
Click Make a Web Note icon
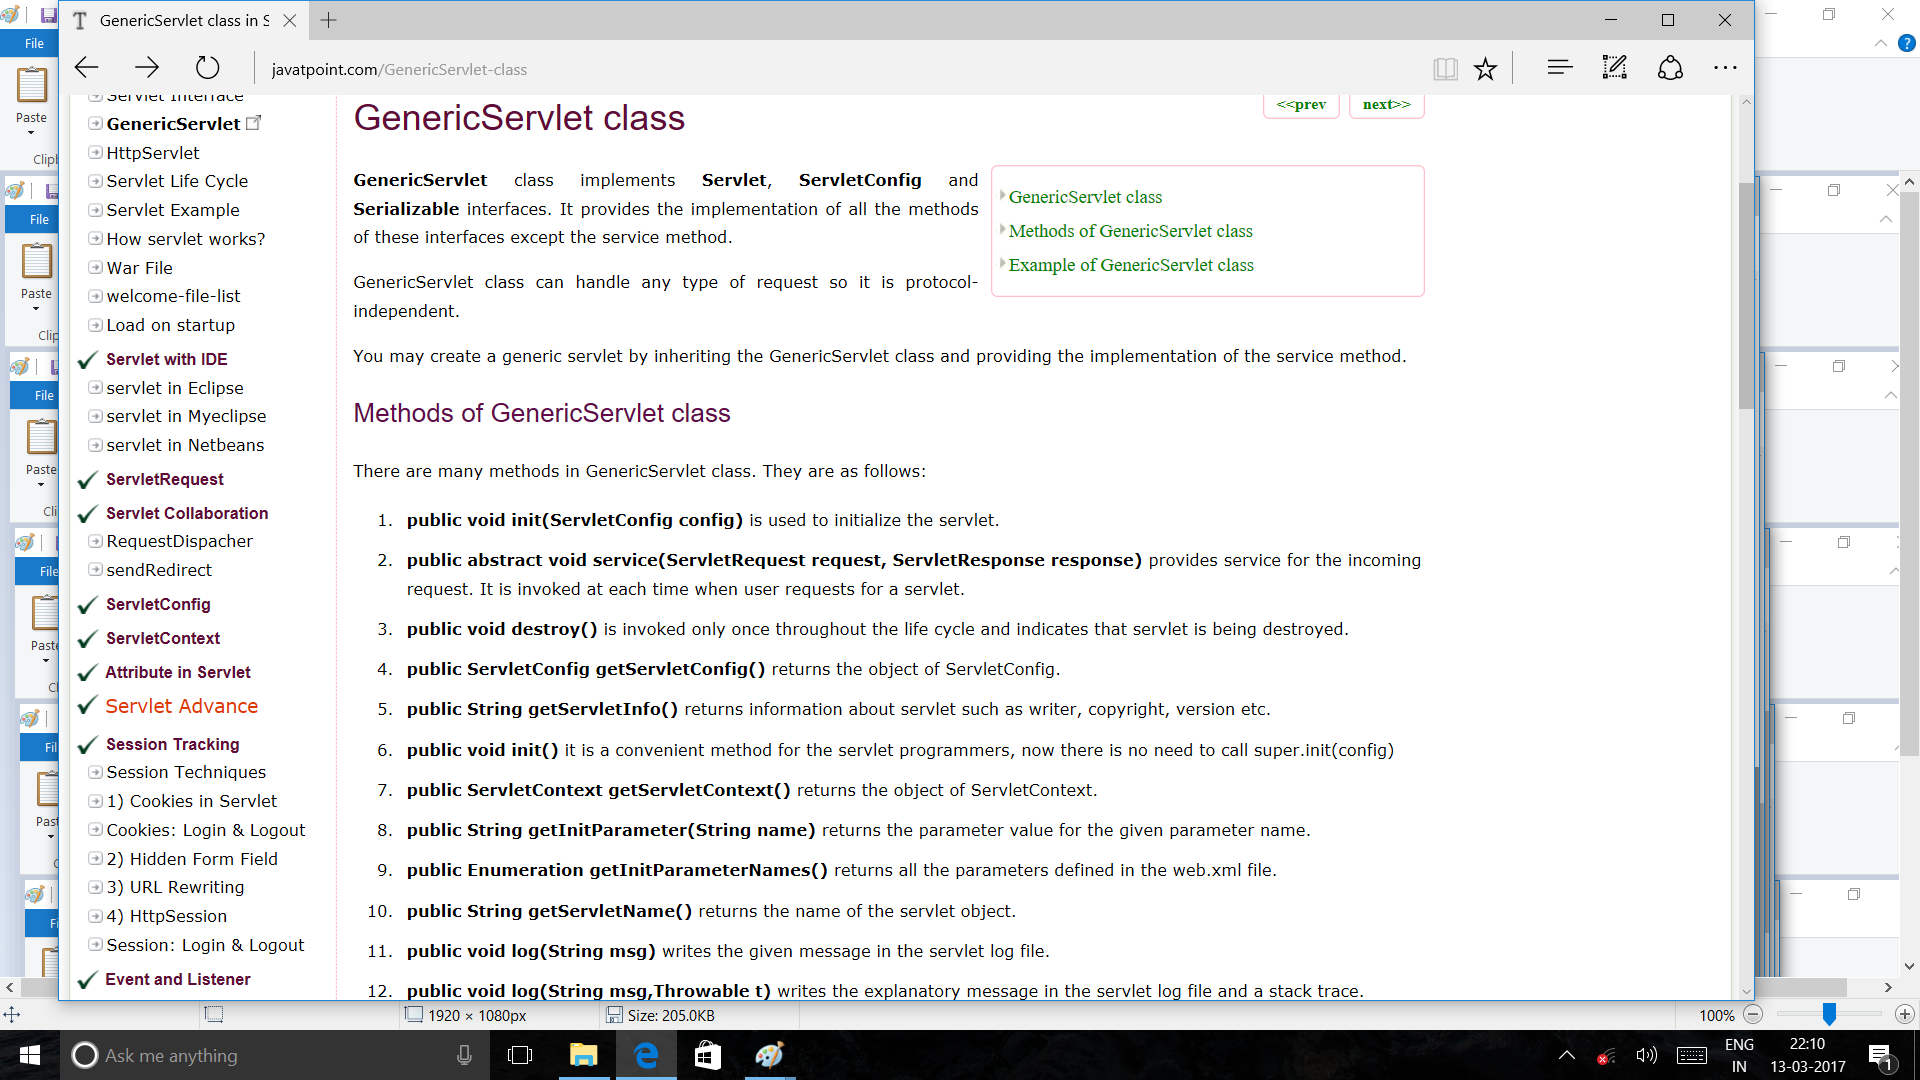(x=1614, y=68)
